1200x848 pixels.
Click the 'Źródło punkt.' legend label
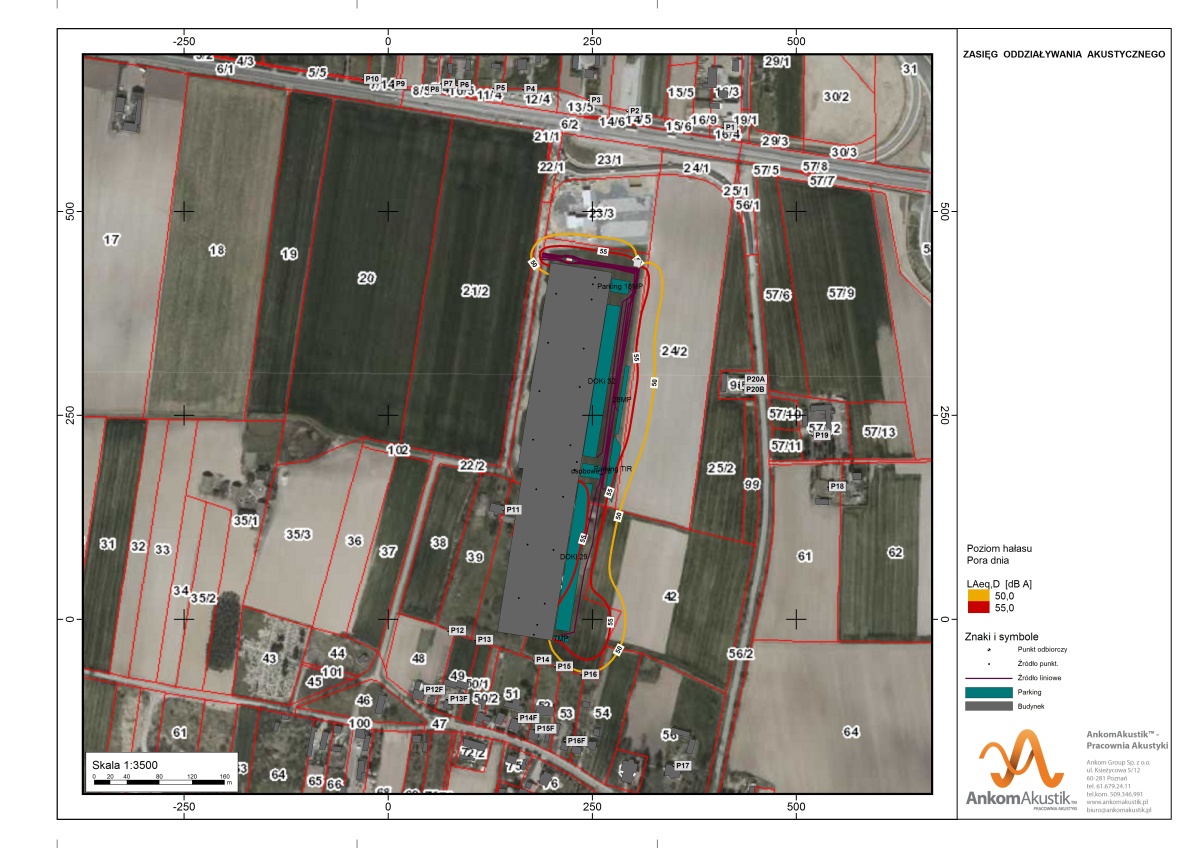[1038, 664]
